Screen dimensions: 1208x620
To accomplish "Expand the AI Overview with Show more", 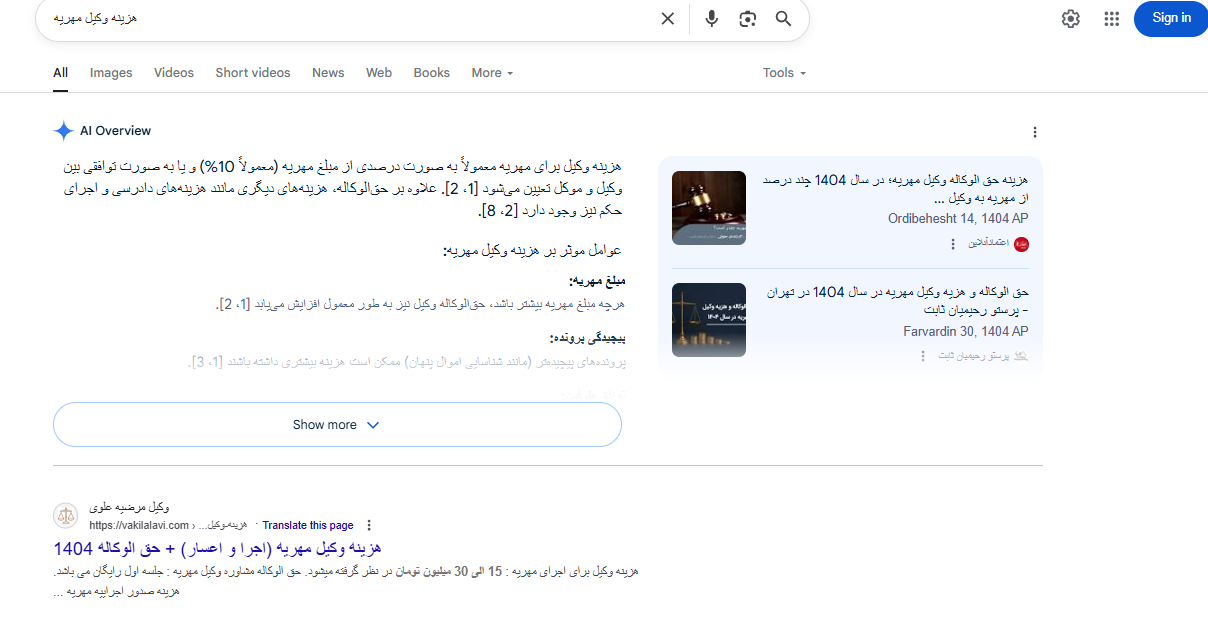I will click(x=337, y=425).
